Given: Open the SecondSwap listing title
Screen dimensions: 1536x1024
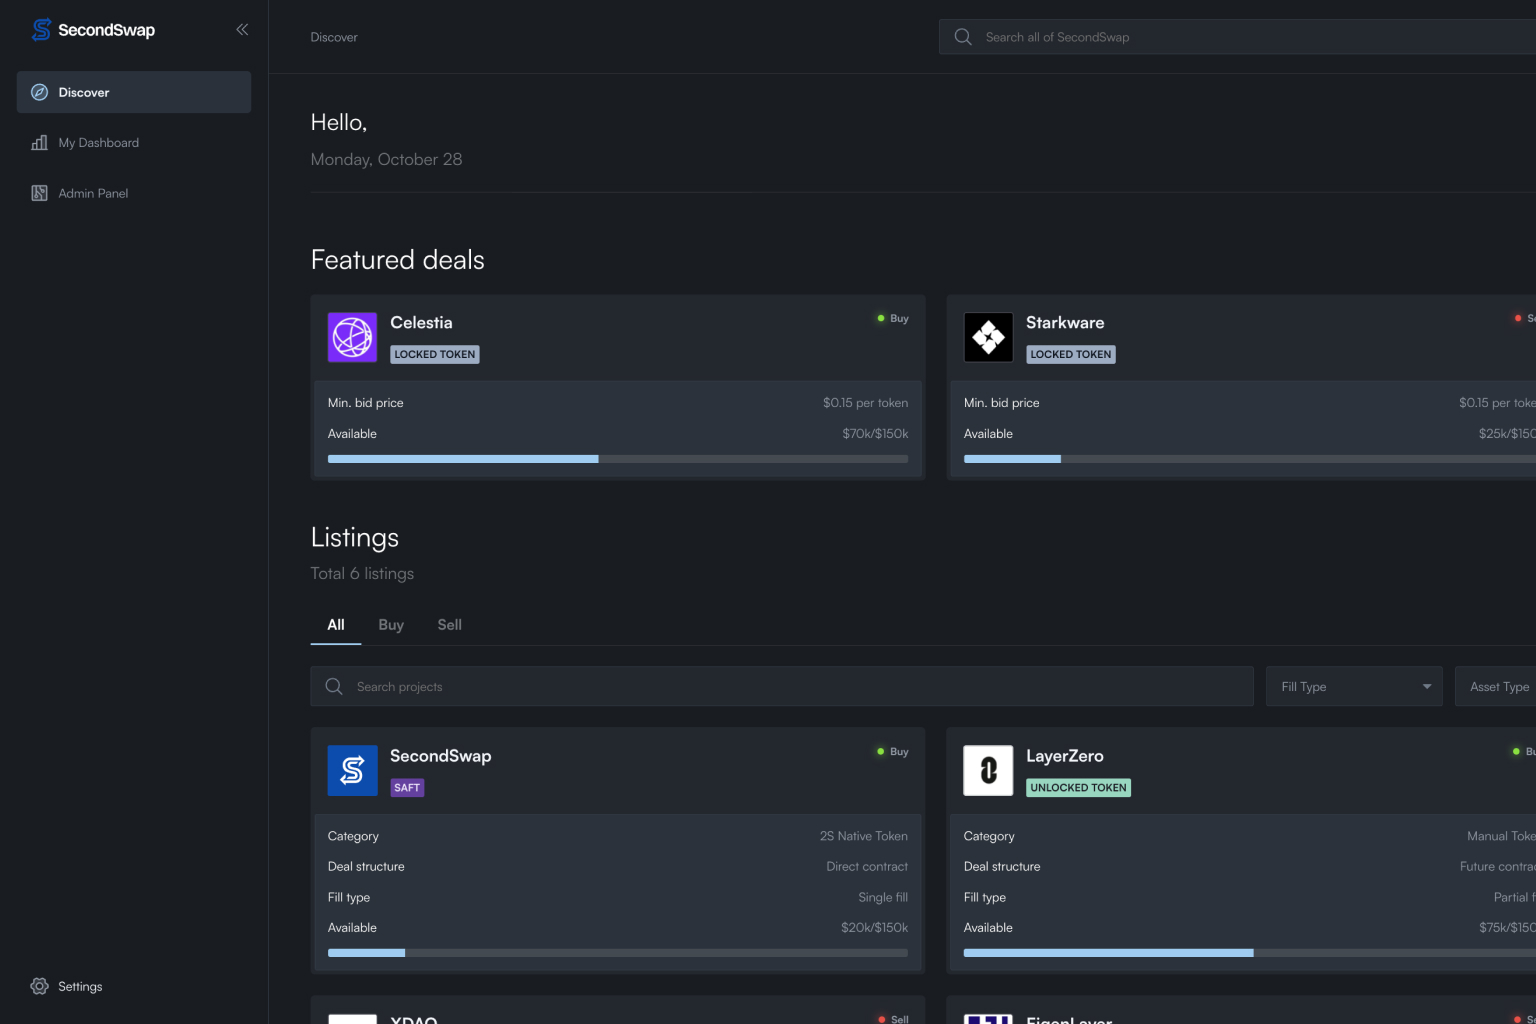Looking at the screenshot, I should click(441, 756).
